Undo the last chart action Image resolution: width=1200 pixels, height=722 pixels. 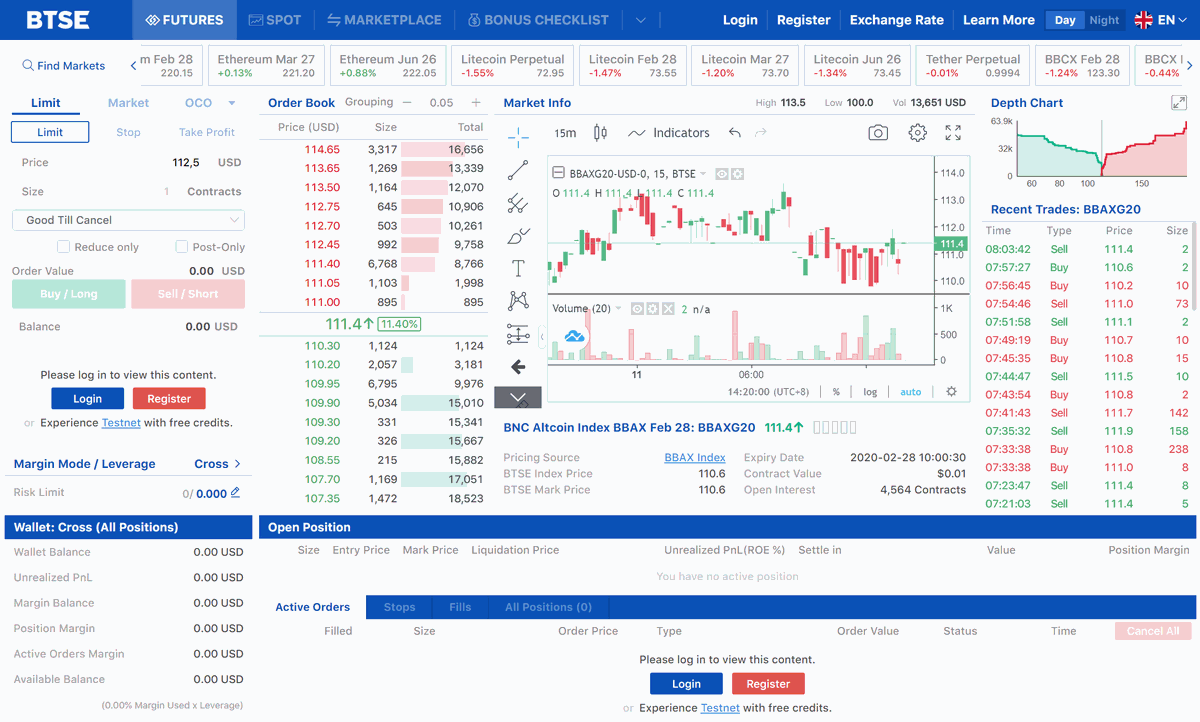[735, 133]
